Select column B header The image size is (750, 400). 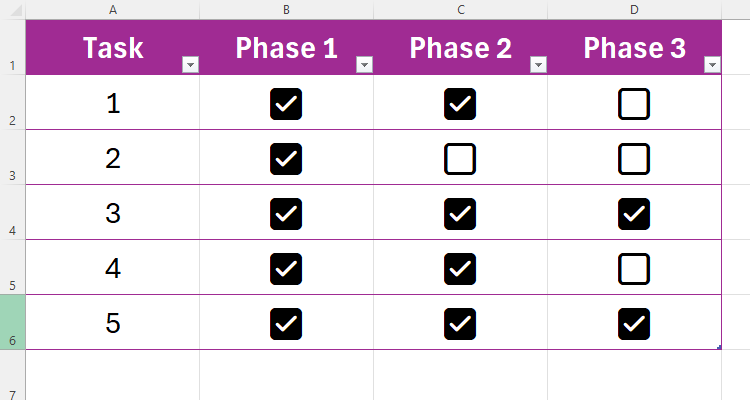pyautogui.click(x=286, y=9)
